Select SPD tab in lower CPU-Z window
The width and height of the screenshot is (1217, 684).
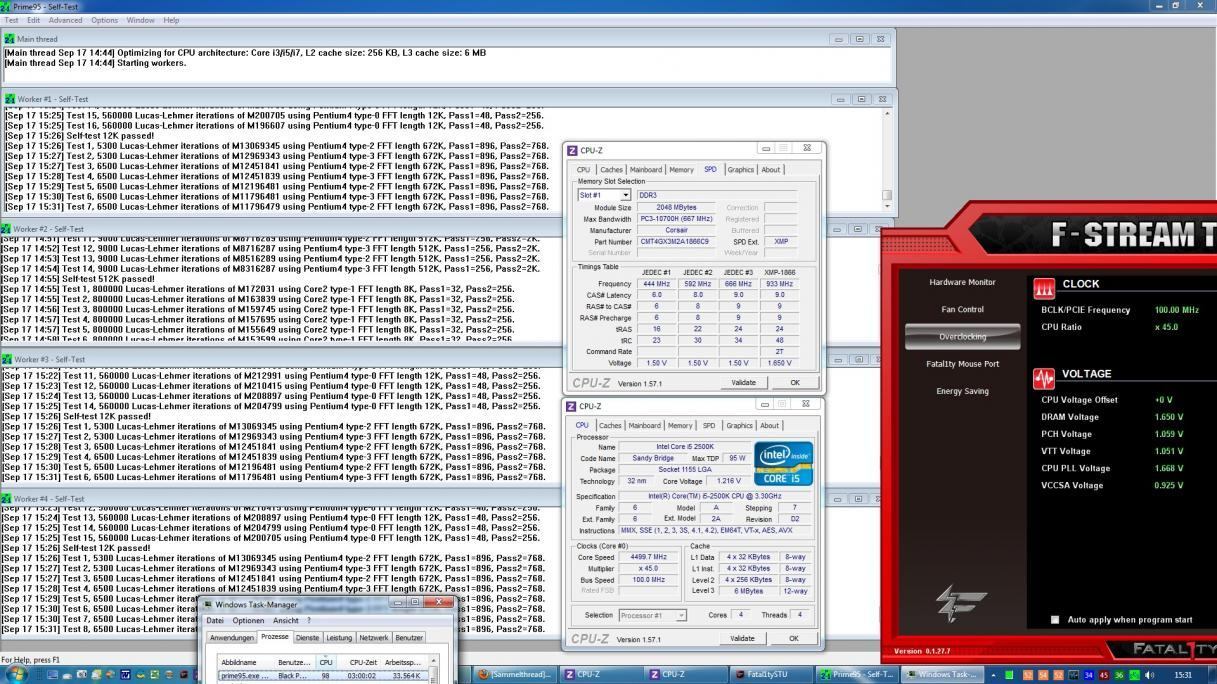click(709, 426)
